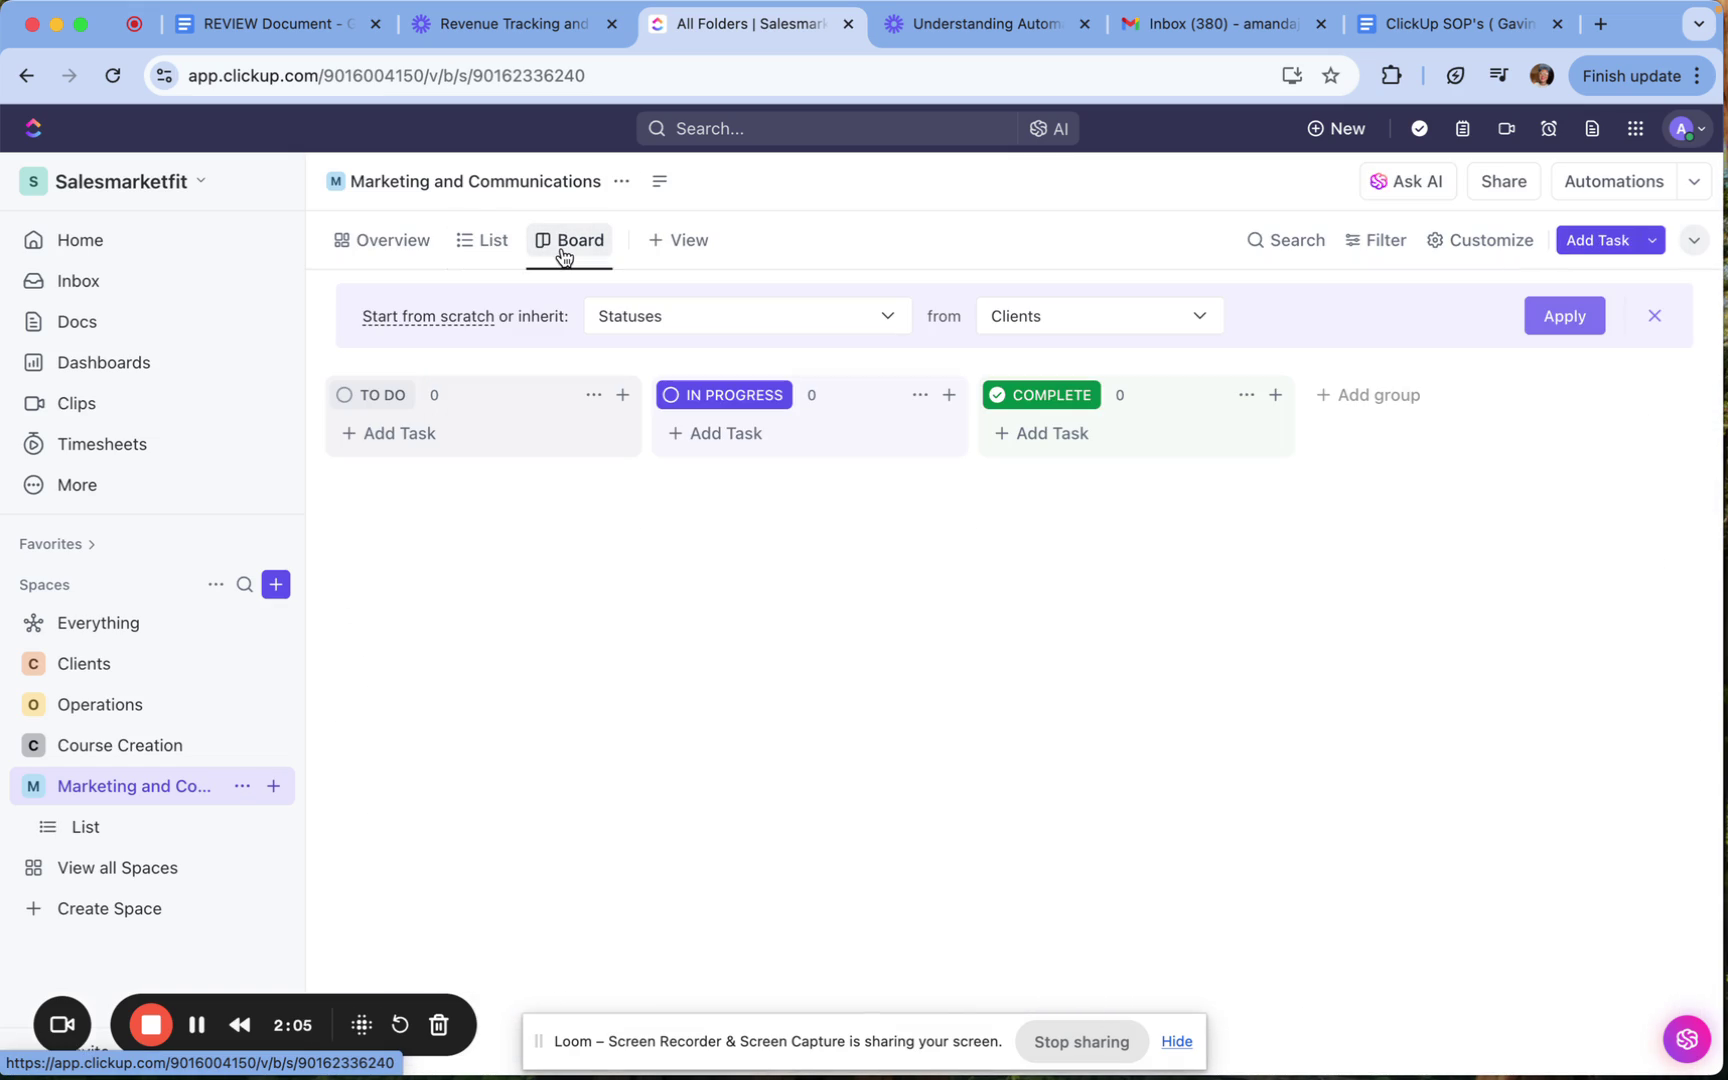Screen dimensions: 1728x1080
Task: Open the ClickUp Brain floating button
Action: 1687,1039
